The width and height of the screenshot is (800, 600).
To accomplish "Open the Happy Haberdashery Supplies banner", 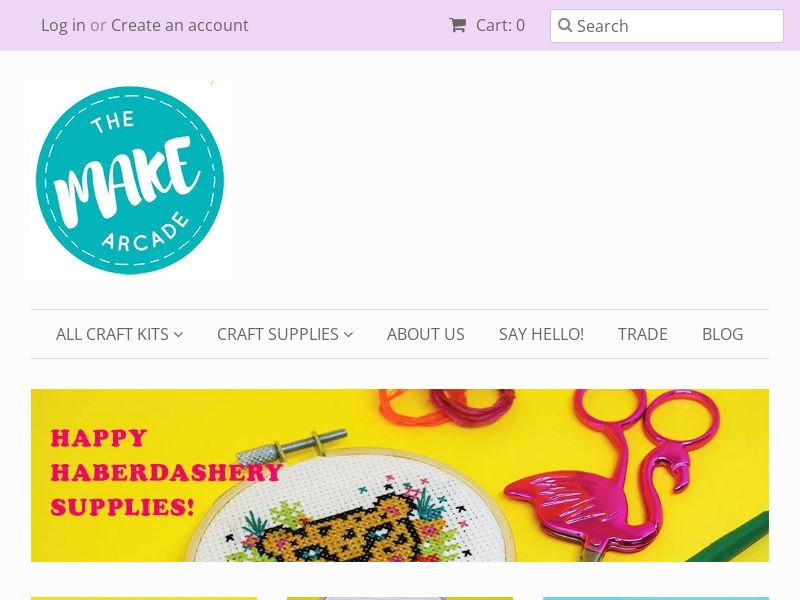I will click(400, 476).
